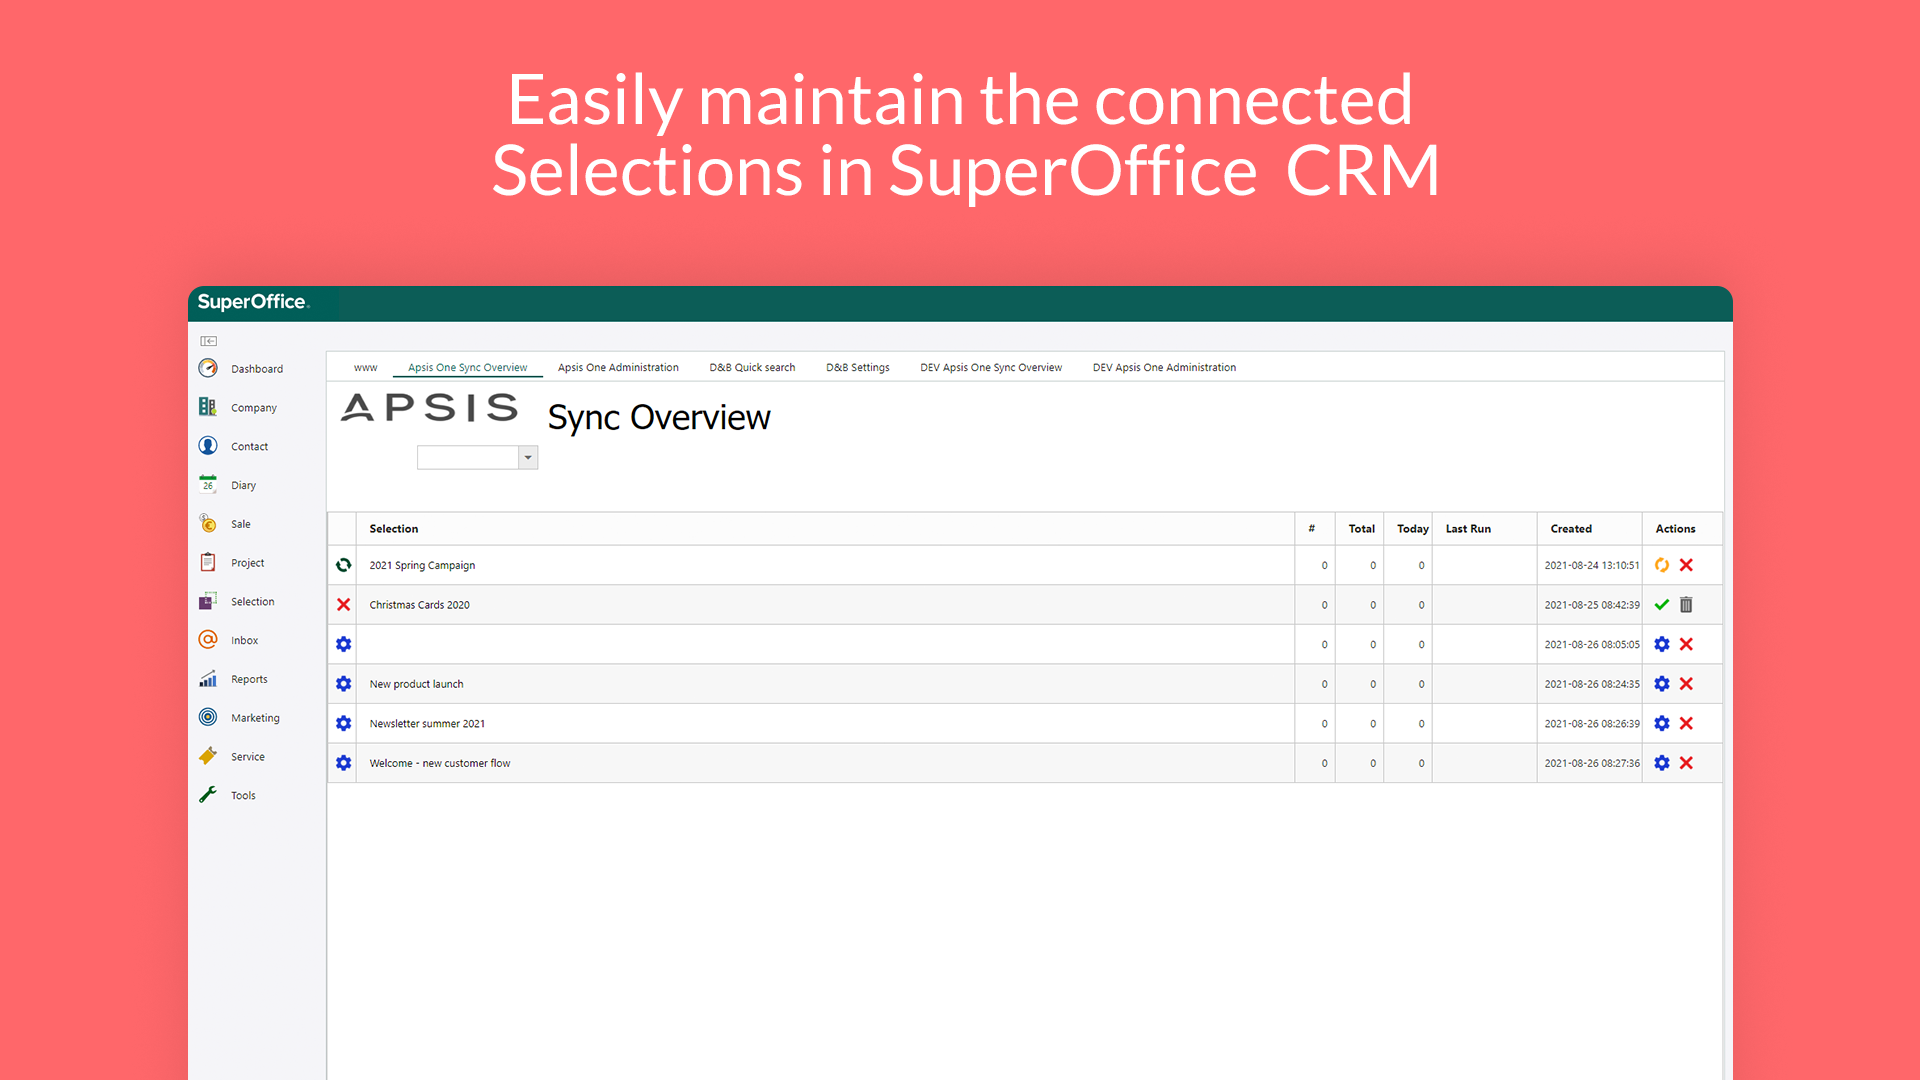Expand the dropdown selector below APSIS logo
1920x1080 pixels.
527,456
